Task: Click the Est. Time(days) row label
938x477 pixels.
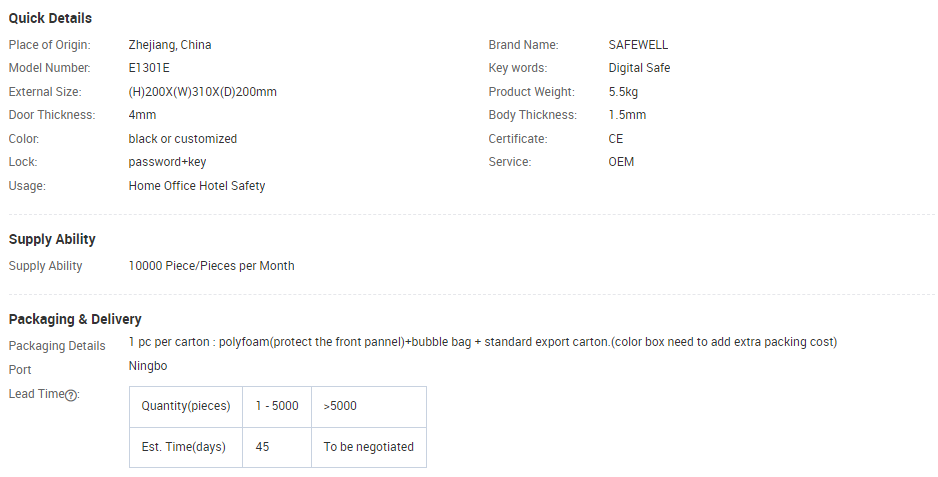Action: (x=186, y=447)
